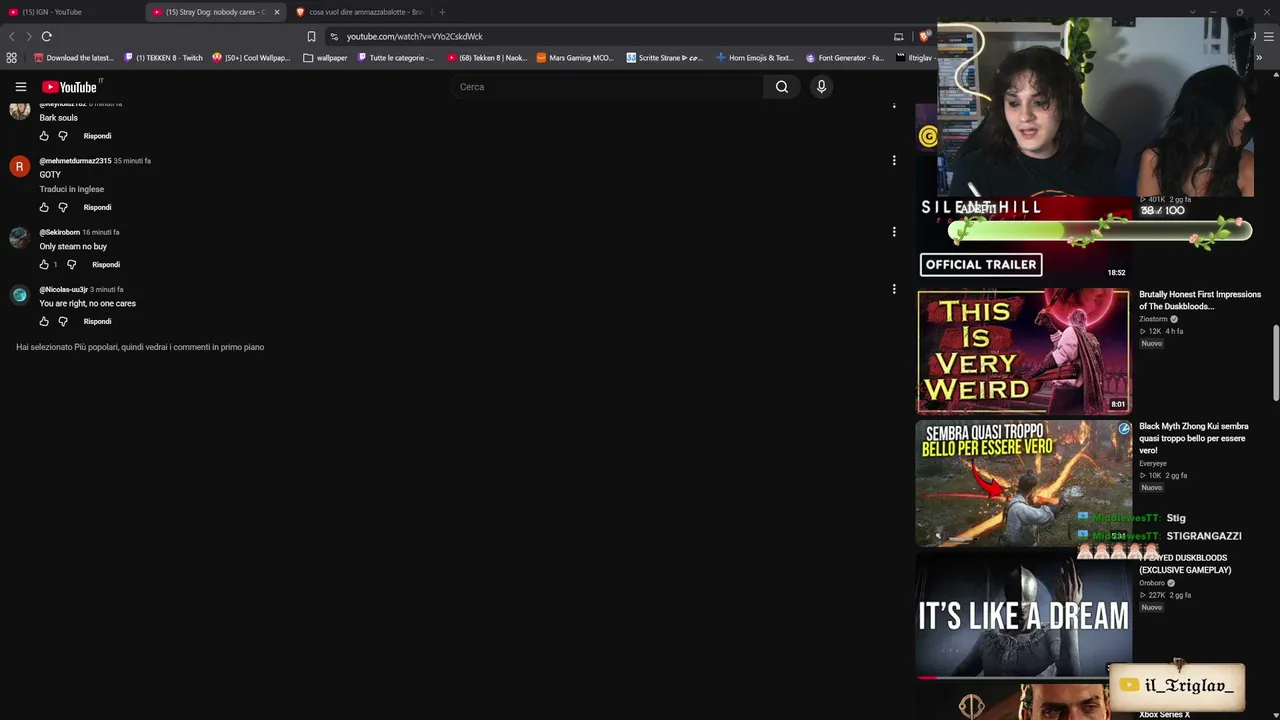Switch to the "cosa vuol dire ammazzabalotte" tab

click(359, 12)
